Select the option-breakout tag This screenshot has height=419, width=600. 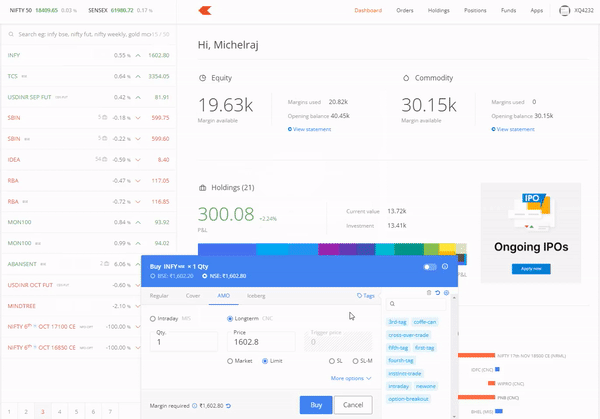click(408, 399)
